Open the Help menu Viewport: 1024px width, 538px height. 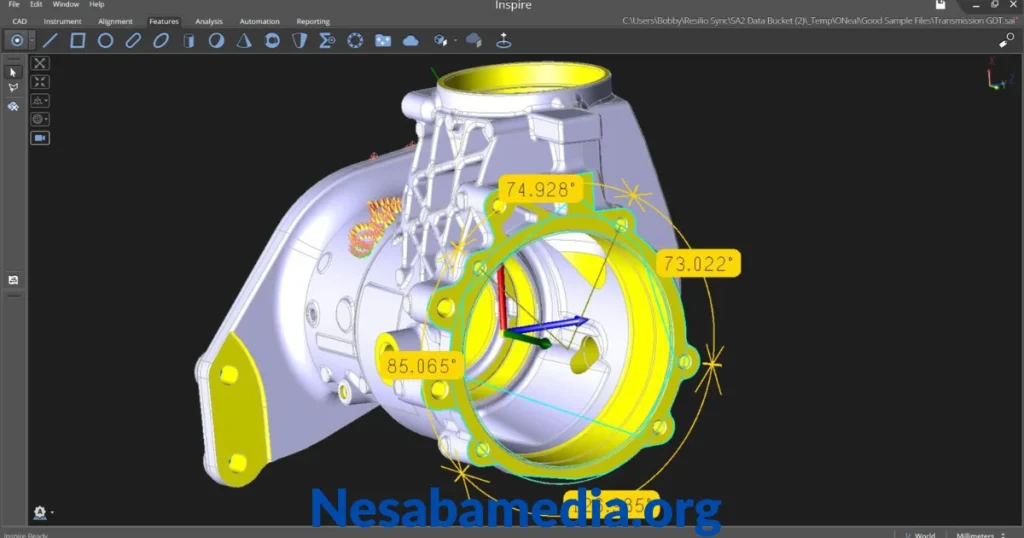97,4
